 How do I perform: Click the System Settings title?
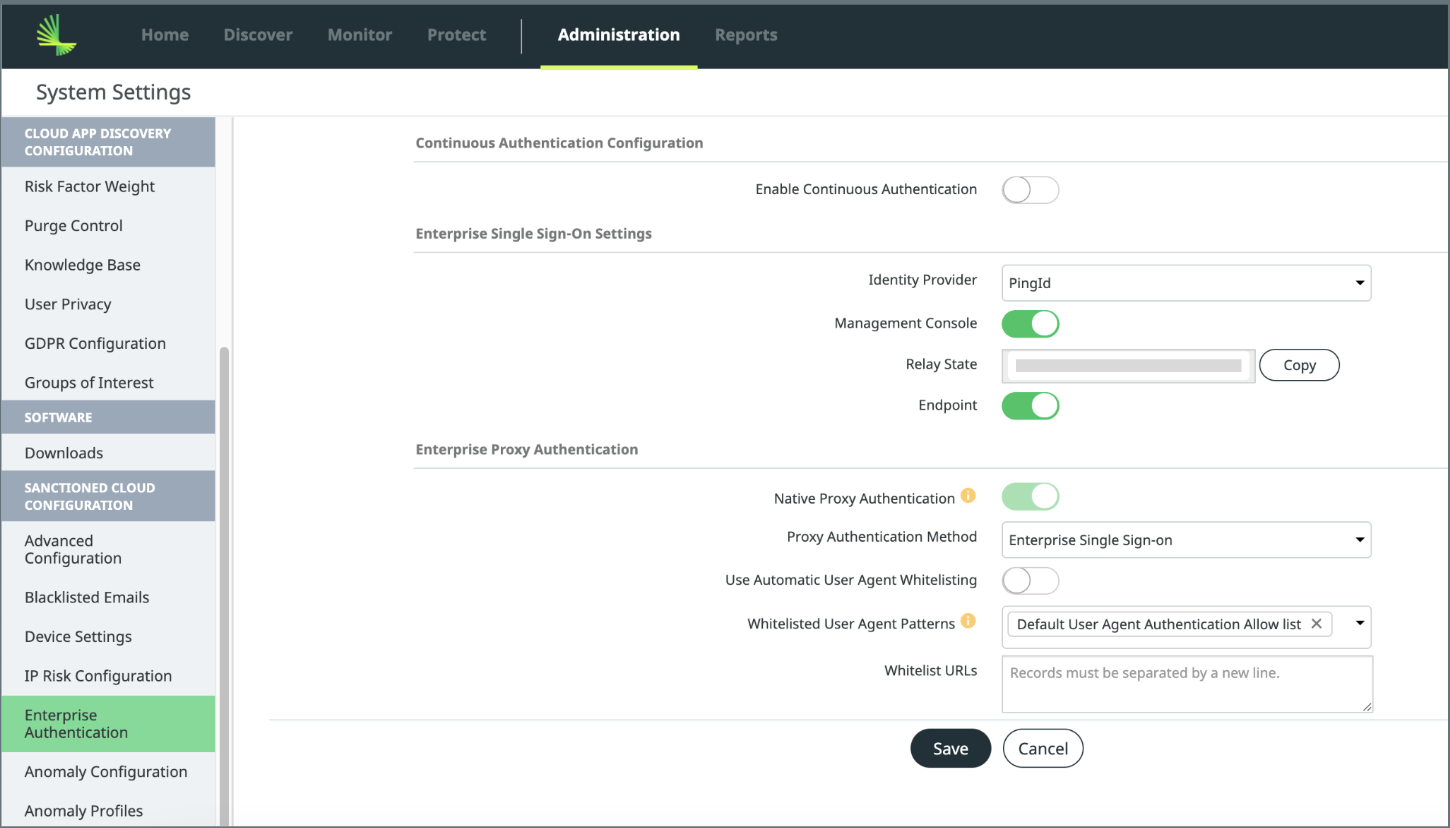click(x=113, y=92)
